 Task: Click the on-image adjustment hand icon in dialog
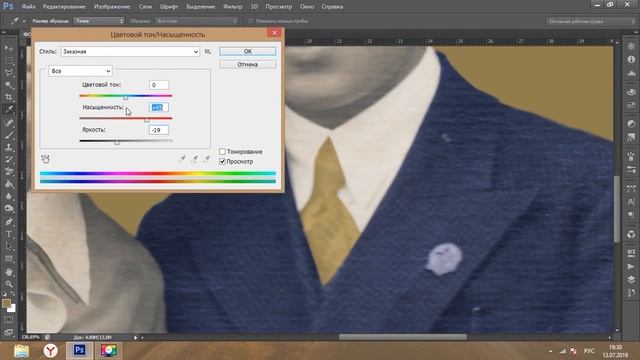pos(45,159)
